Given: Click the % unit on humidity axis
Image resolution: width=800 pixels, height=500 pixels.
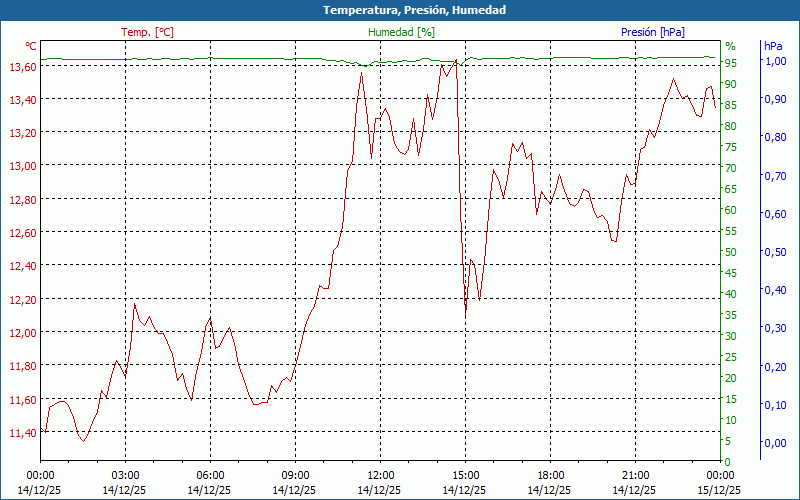Looking at the screenshot, I should pos(730,46).
